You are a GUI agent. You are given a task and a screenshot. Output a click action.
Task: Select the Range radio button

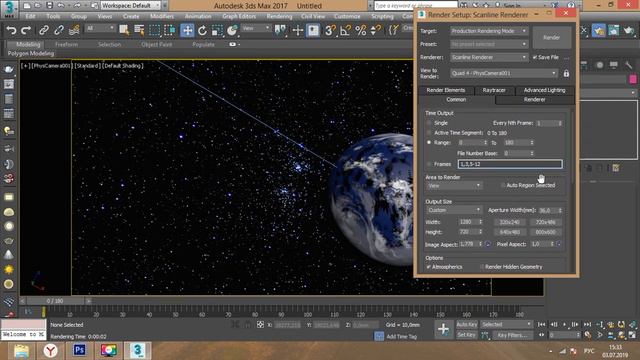429,142
